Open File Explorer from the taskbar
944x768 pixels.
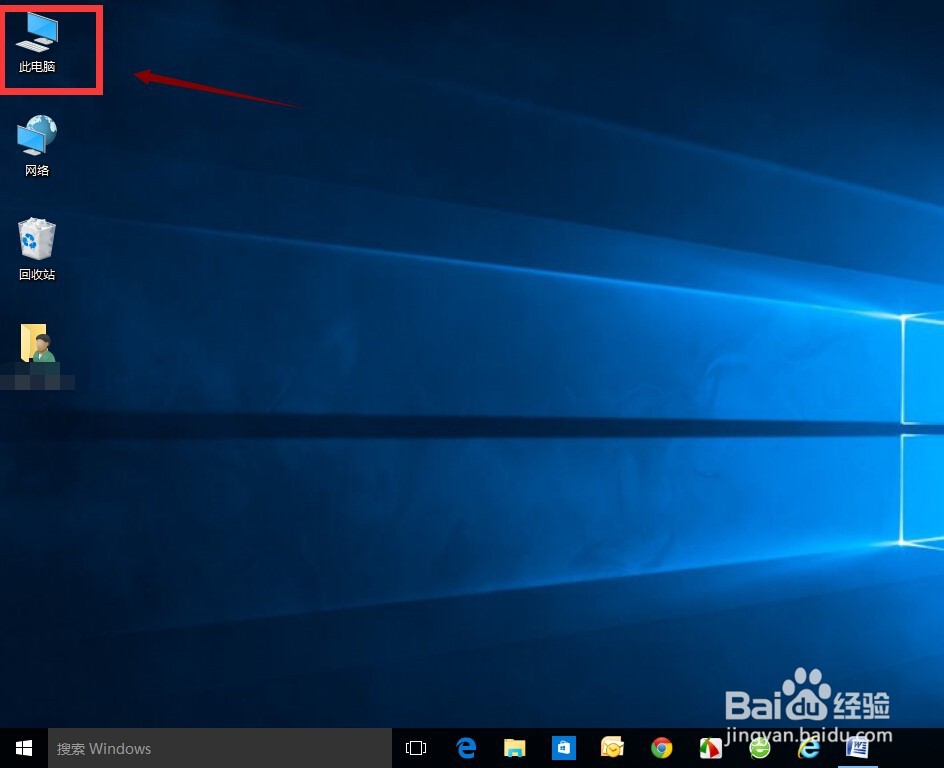click(x=515, y=748)
